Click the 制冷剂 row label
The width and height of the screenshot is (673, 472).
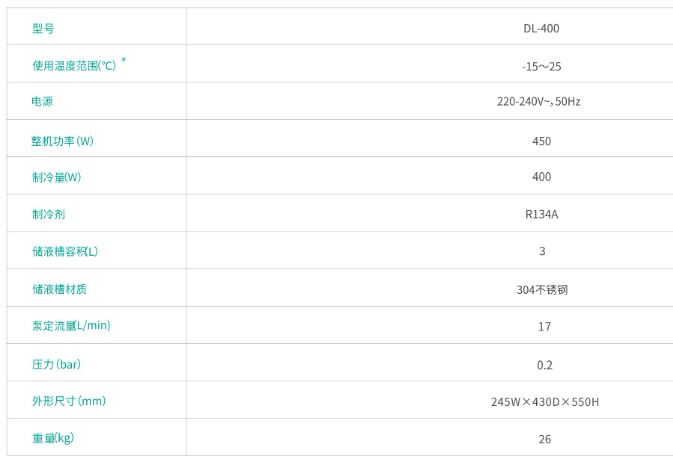49,214
